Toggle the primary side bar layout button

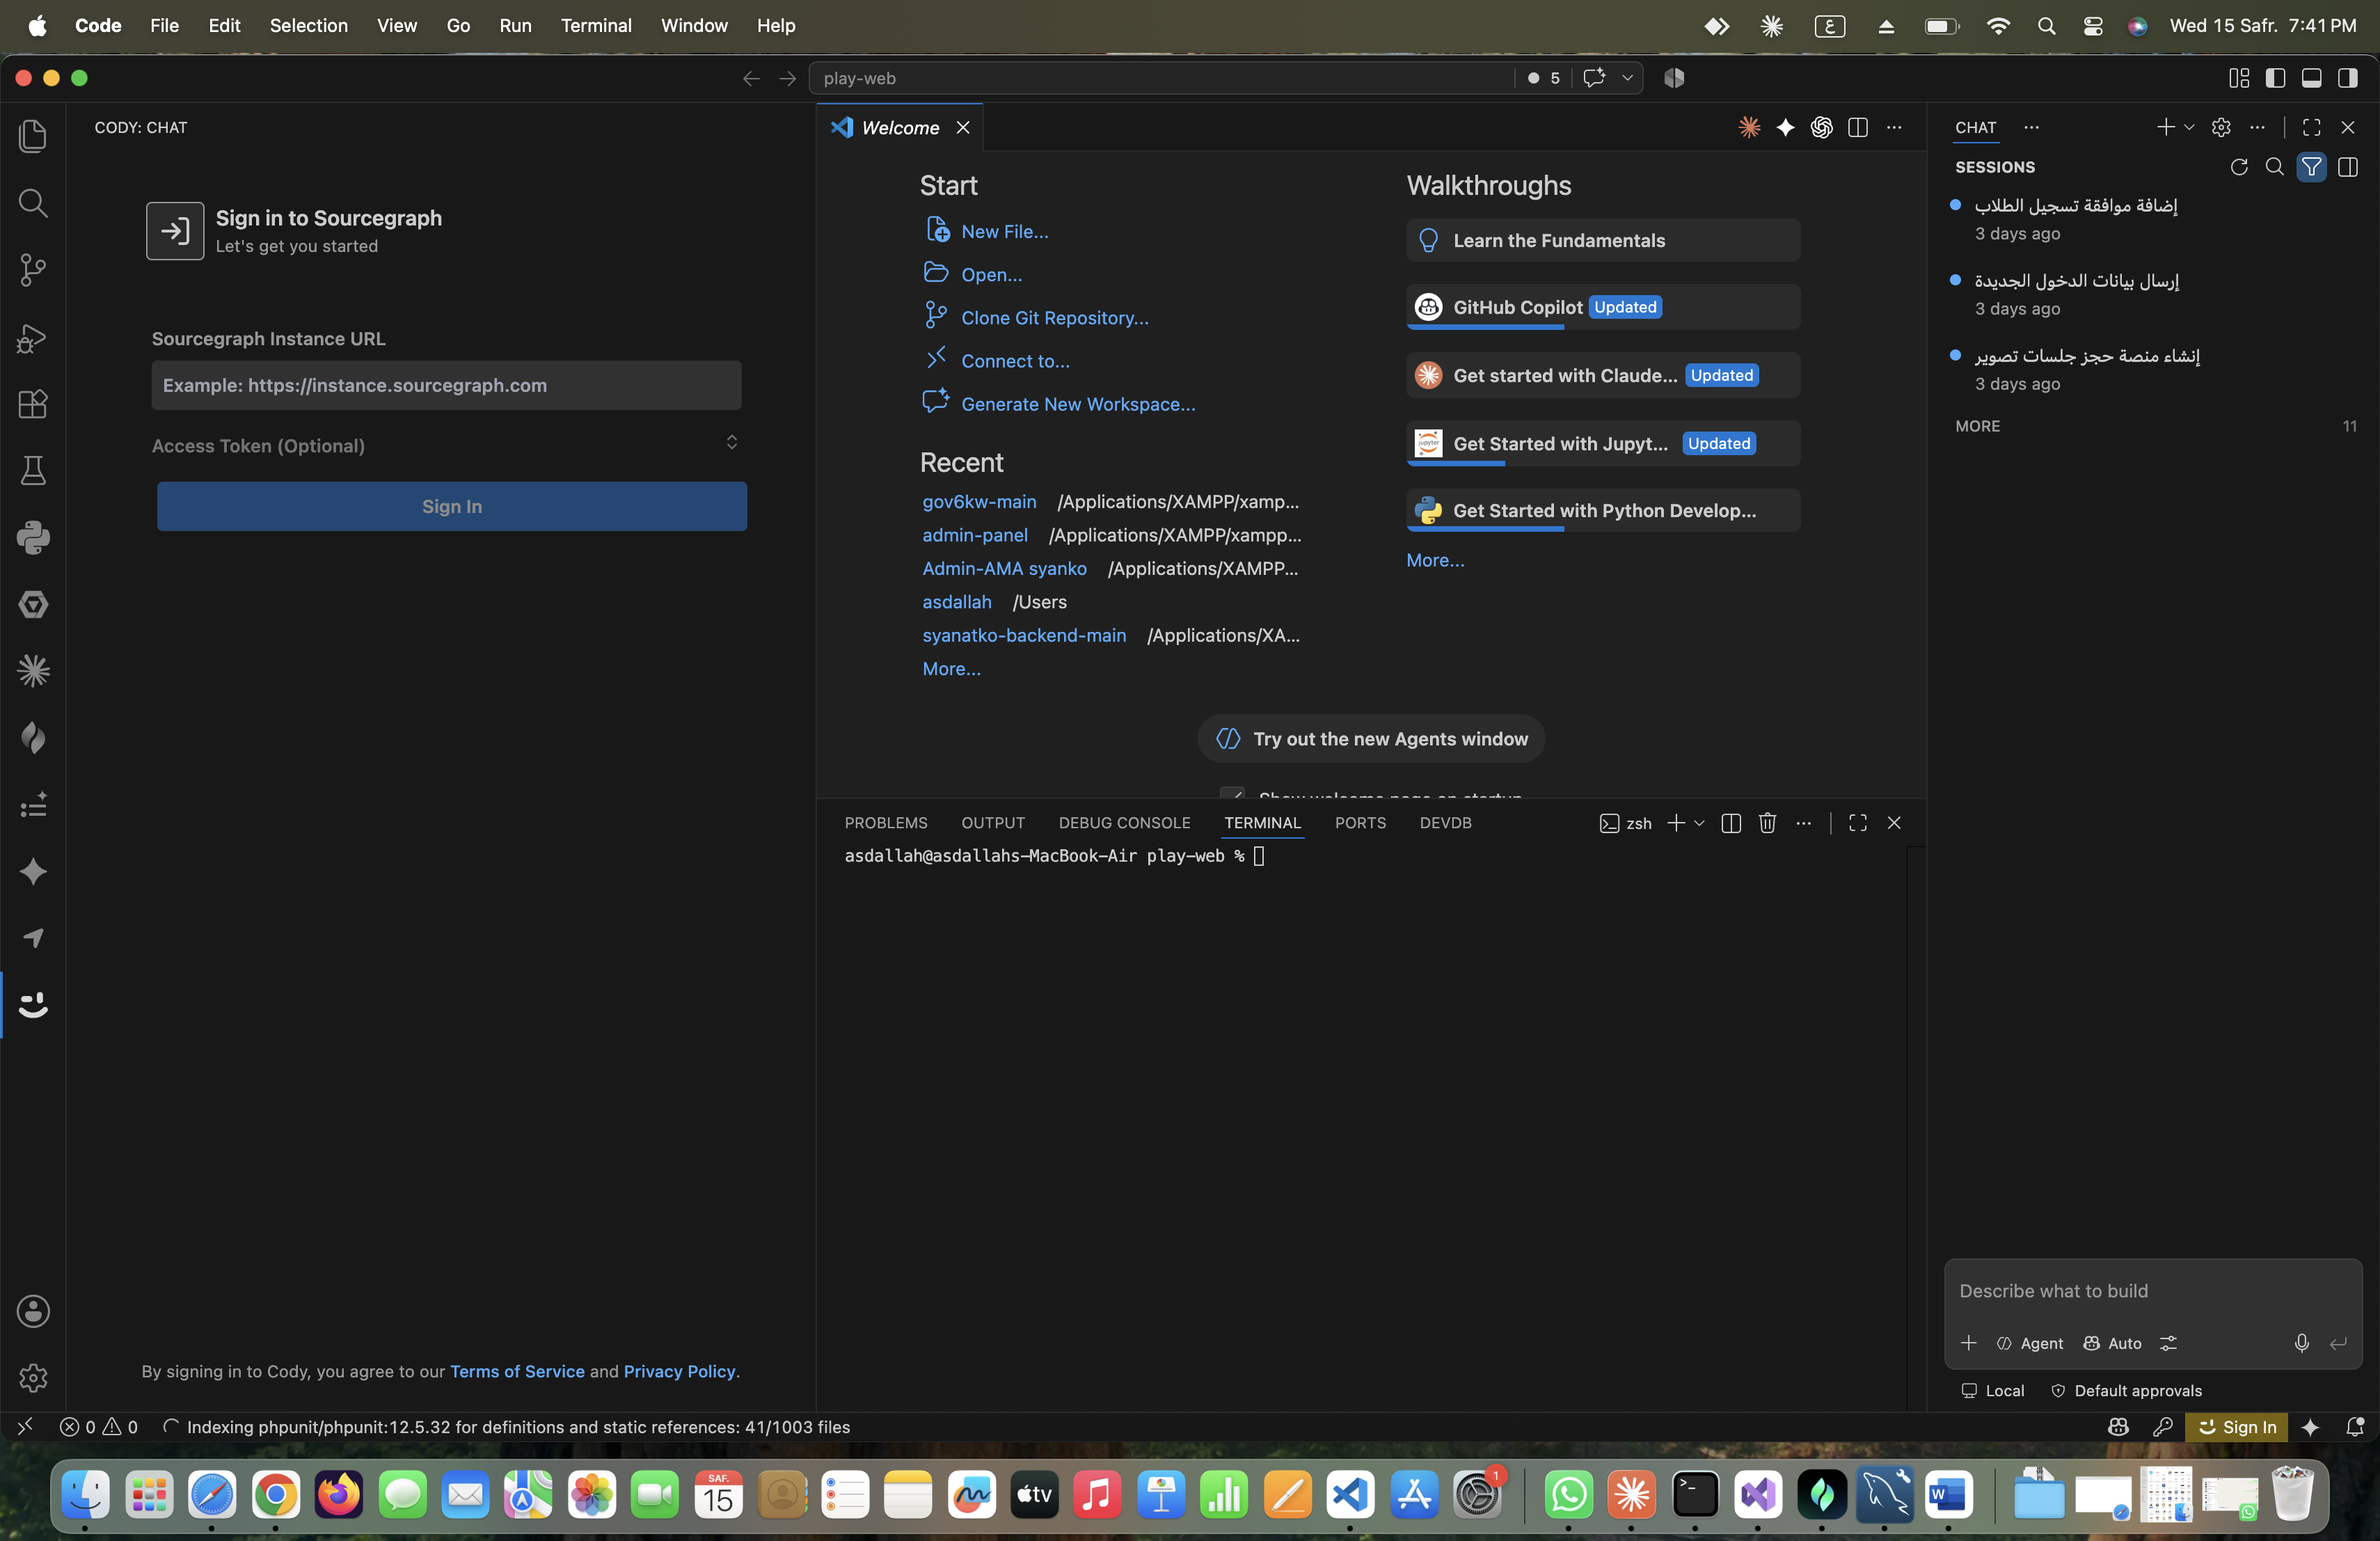2275,78
